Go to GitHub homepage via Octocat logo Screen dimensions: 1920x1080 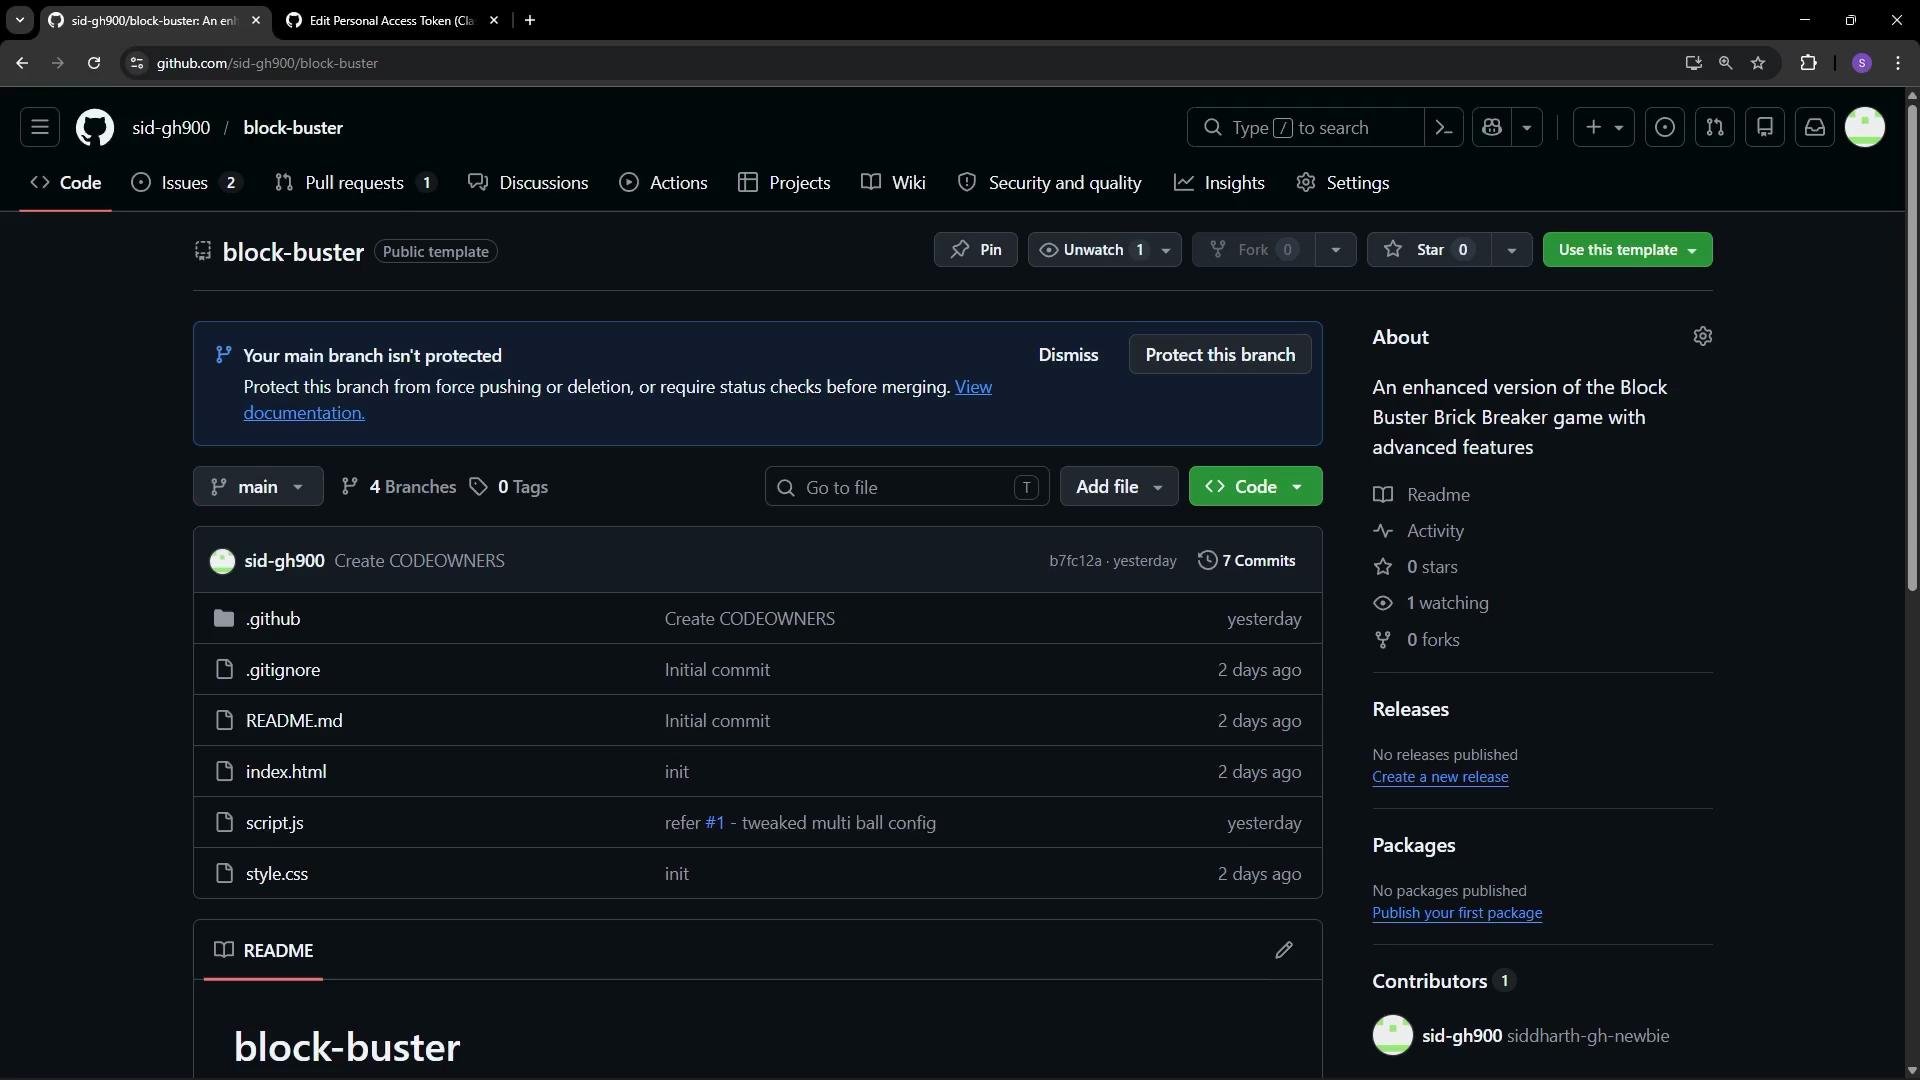[95, 127]
